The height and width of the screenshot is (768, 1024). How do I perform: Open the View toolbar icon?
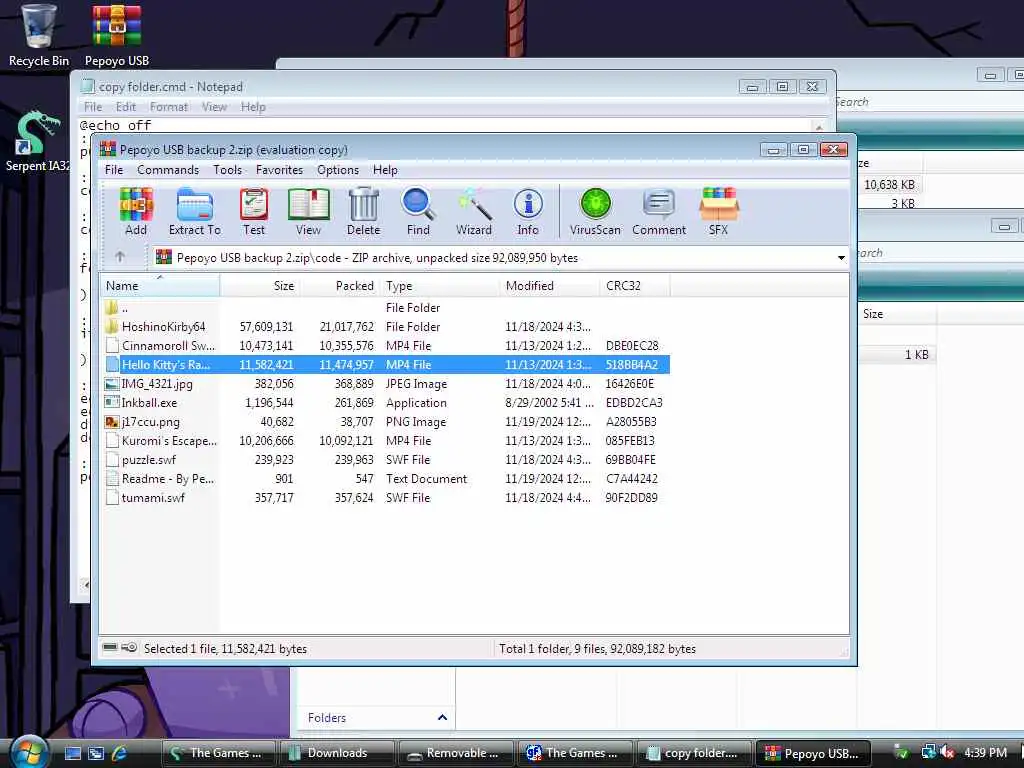click(308, 211)
